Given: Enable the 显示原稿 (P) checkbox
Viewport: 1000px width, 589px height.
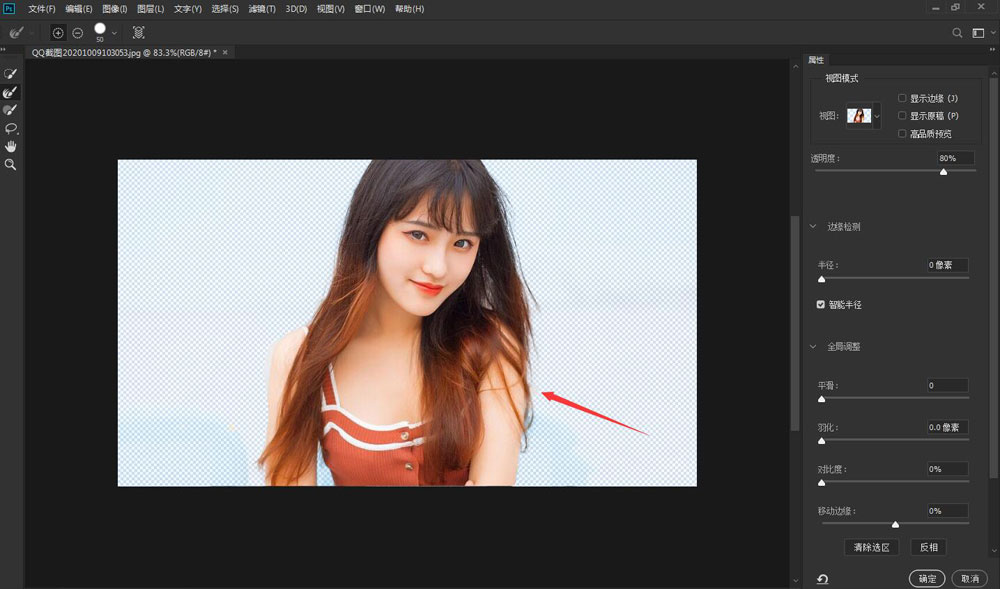Looking at the screenshot, I should (902, 116).
